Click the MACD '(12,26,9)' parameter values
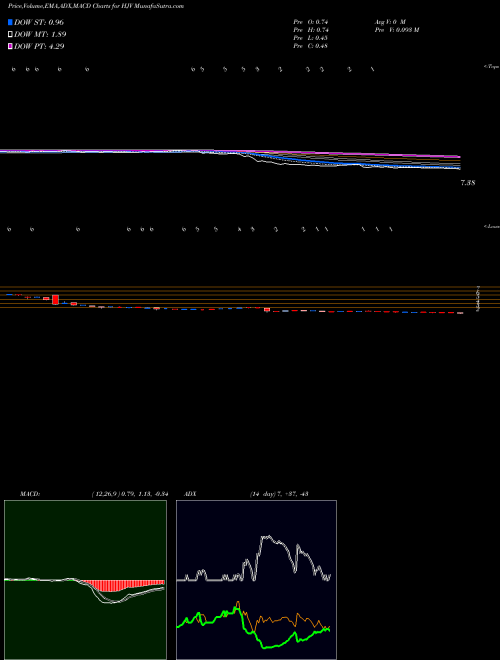The image size is (500, 660). coord(129,494)
